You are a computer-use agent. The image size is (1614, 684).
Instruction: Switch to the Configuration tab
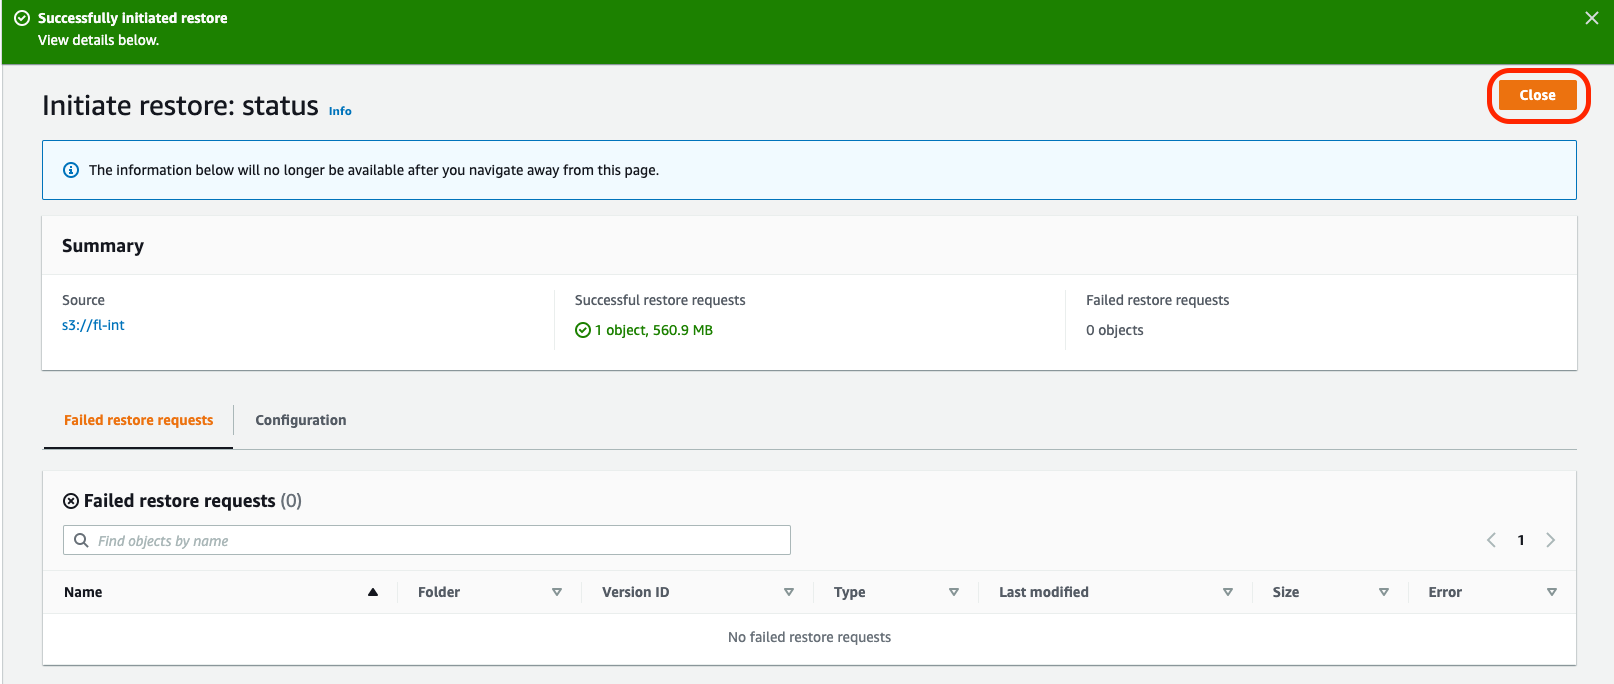point(300,420)
